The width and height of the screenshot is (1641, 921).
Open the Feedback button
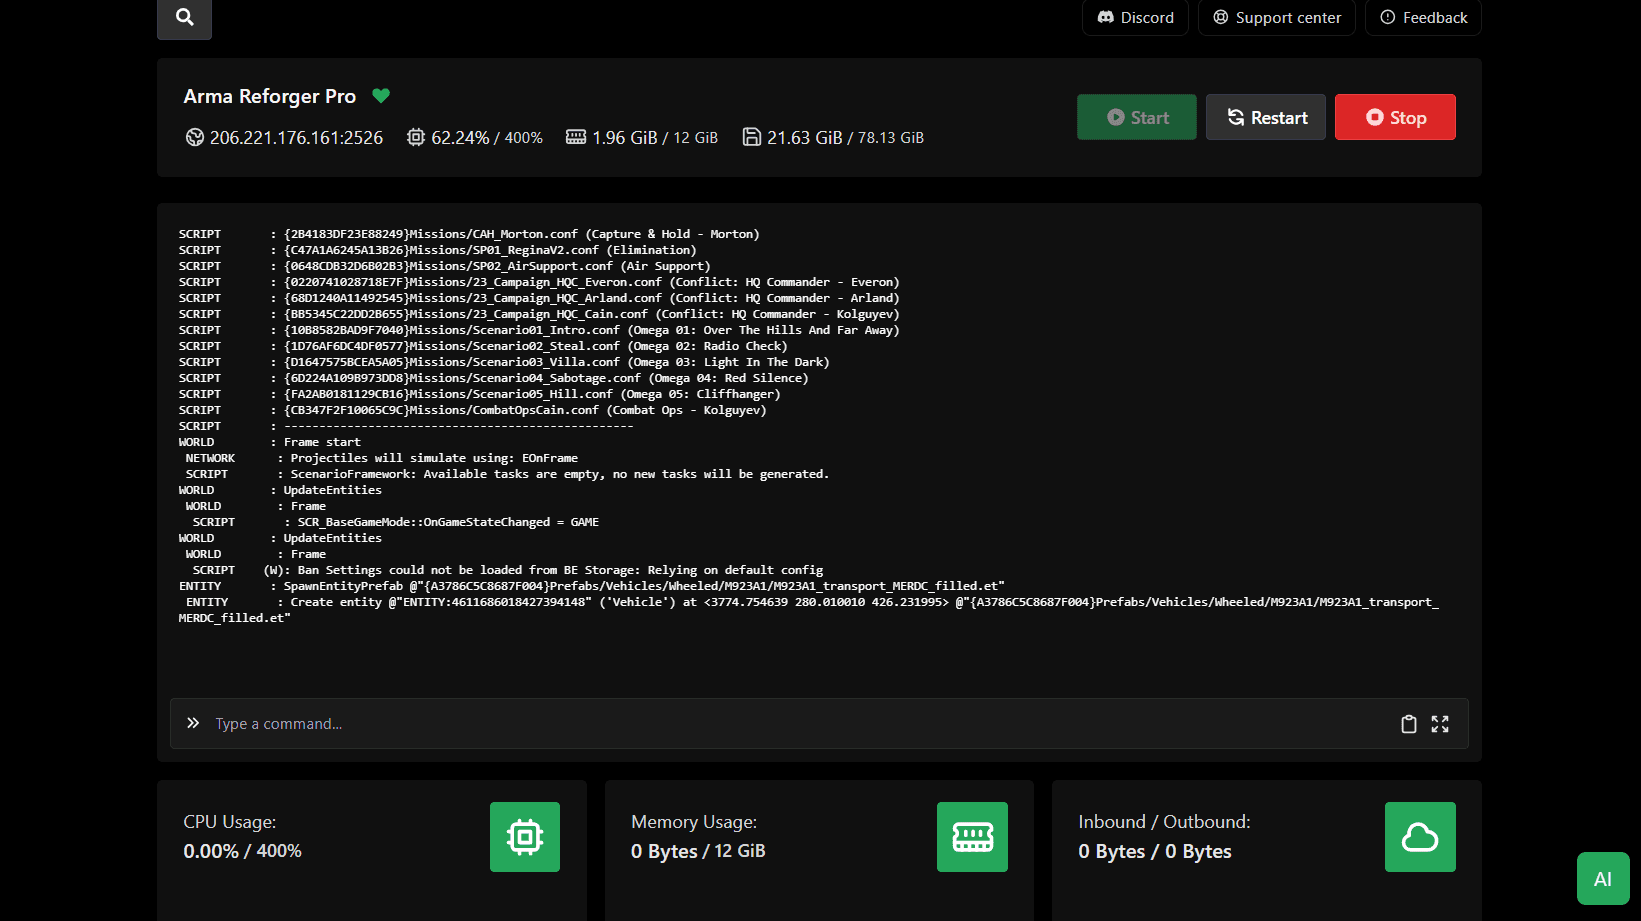[1423, 18]
